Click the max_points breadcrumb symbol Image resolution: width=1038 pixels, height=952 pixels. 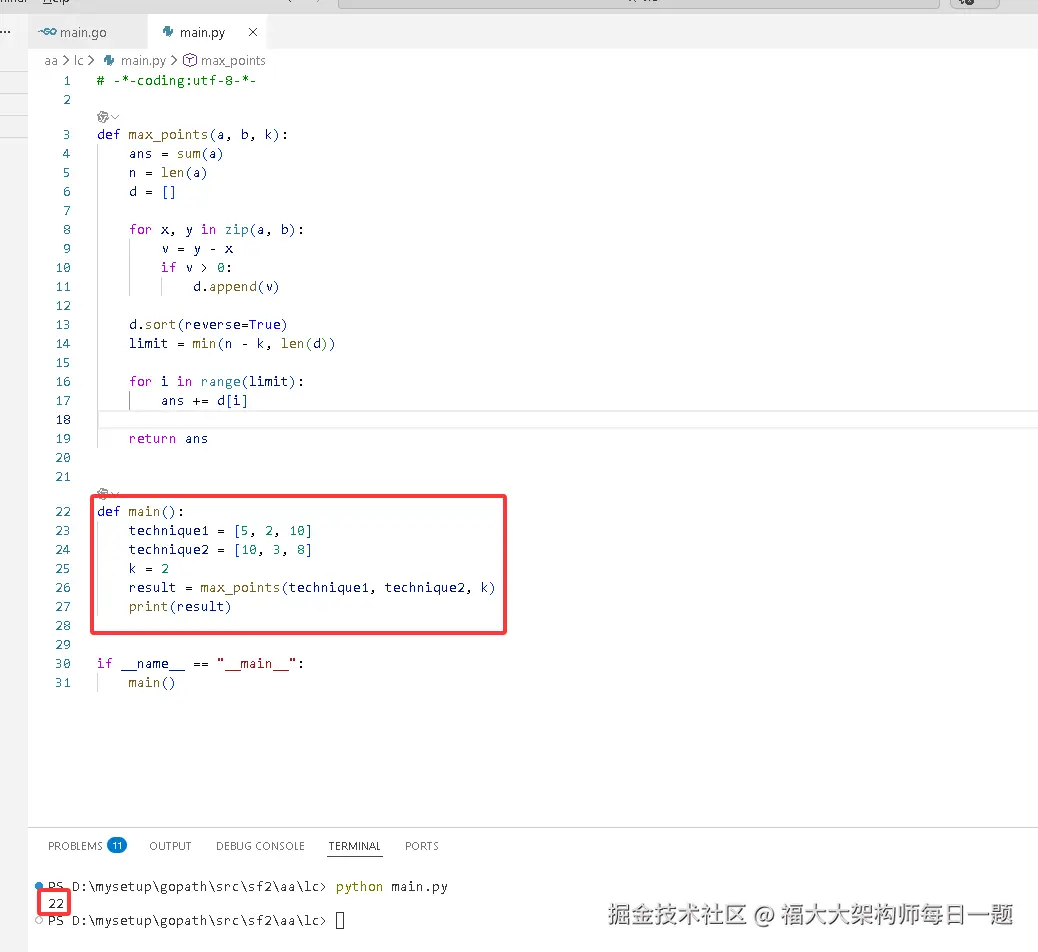[233, 61]
